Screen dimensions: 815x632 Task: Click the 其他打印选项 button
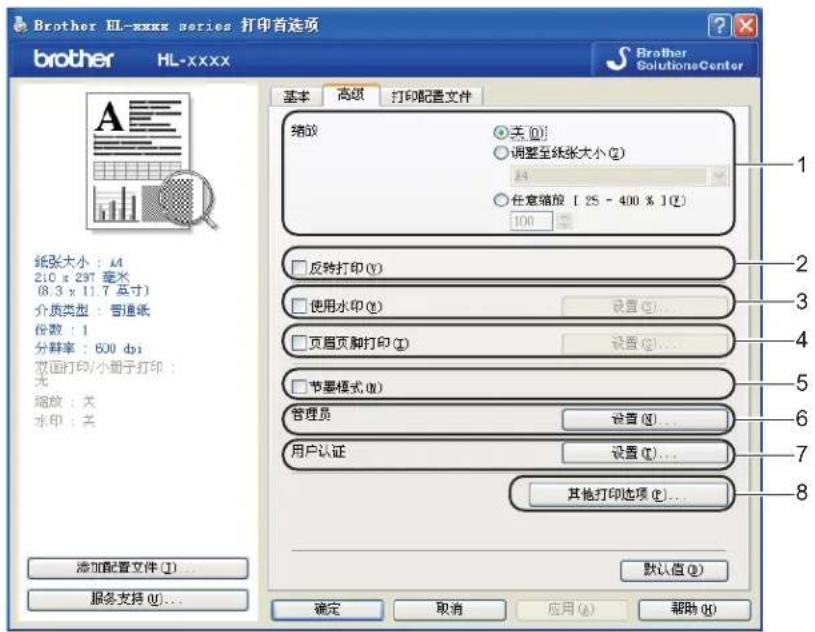[628, 494]
